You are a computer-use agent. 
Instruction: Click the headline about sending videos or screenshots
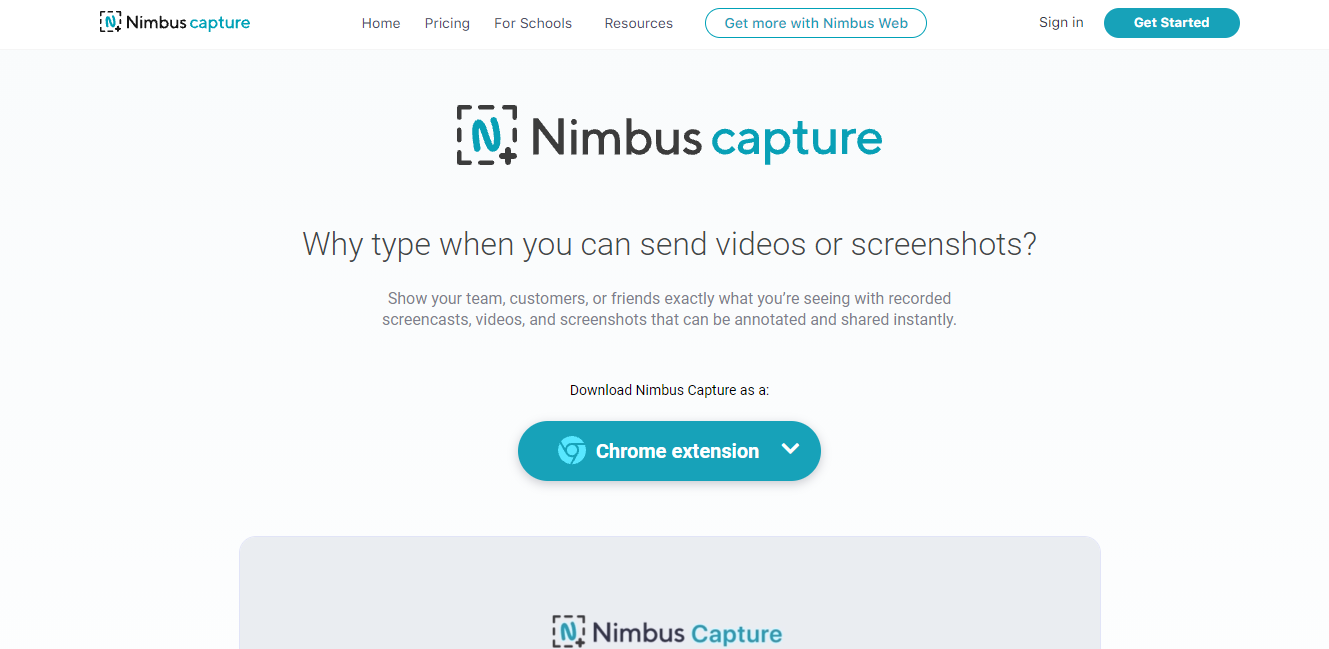click(x=669, y=244)
